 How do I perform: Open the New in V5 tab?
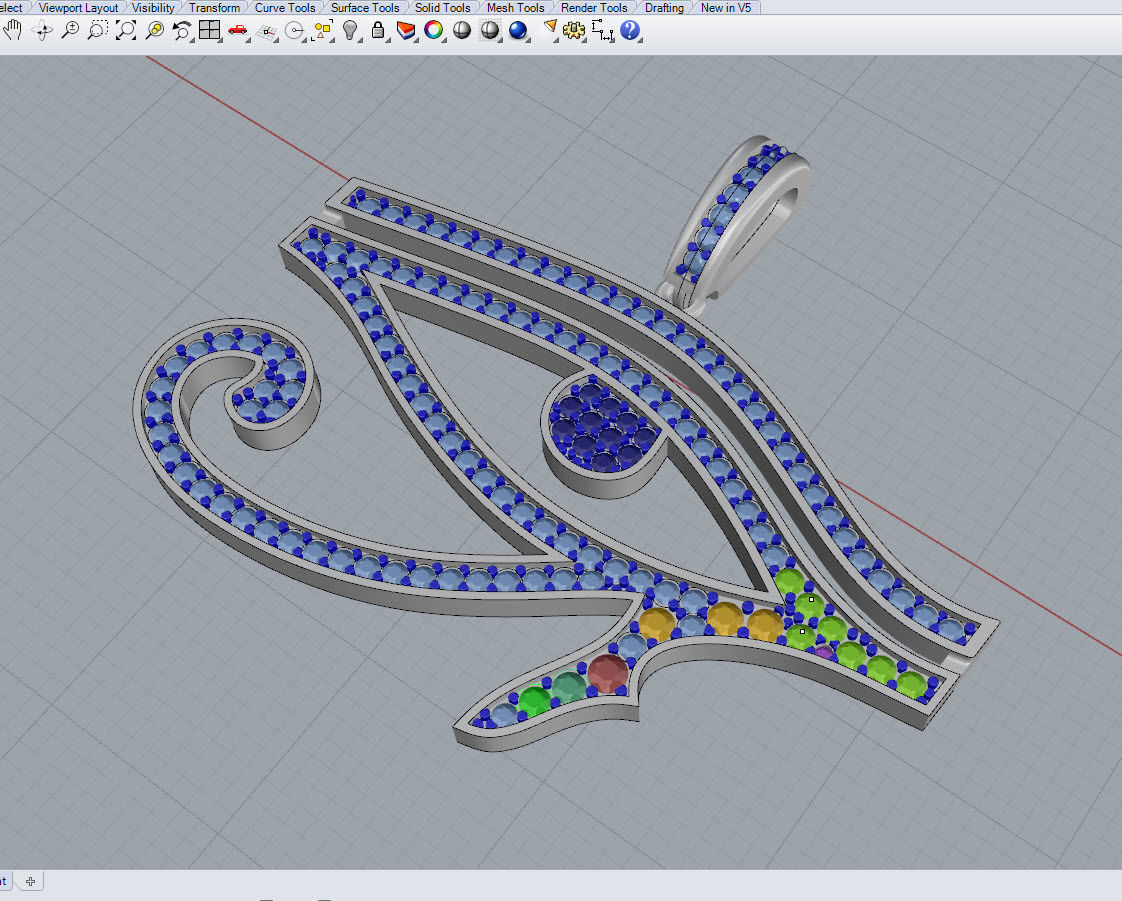click(726, 8)
